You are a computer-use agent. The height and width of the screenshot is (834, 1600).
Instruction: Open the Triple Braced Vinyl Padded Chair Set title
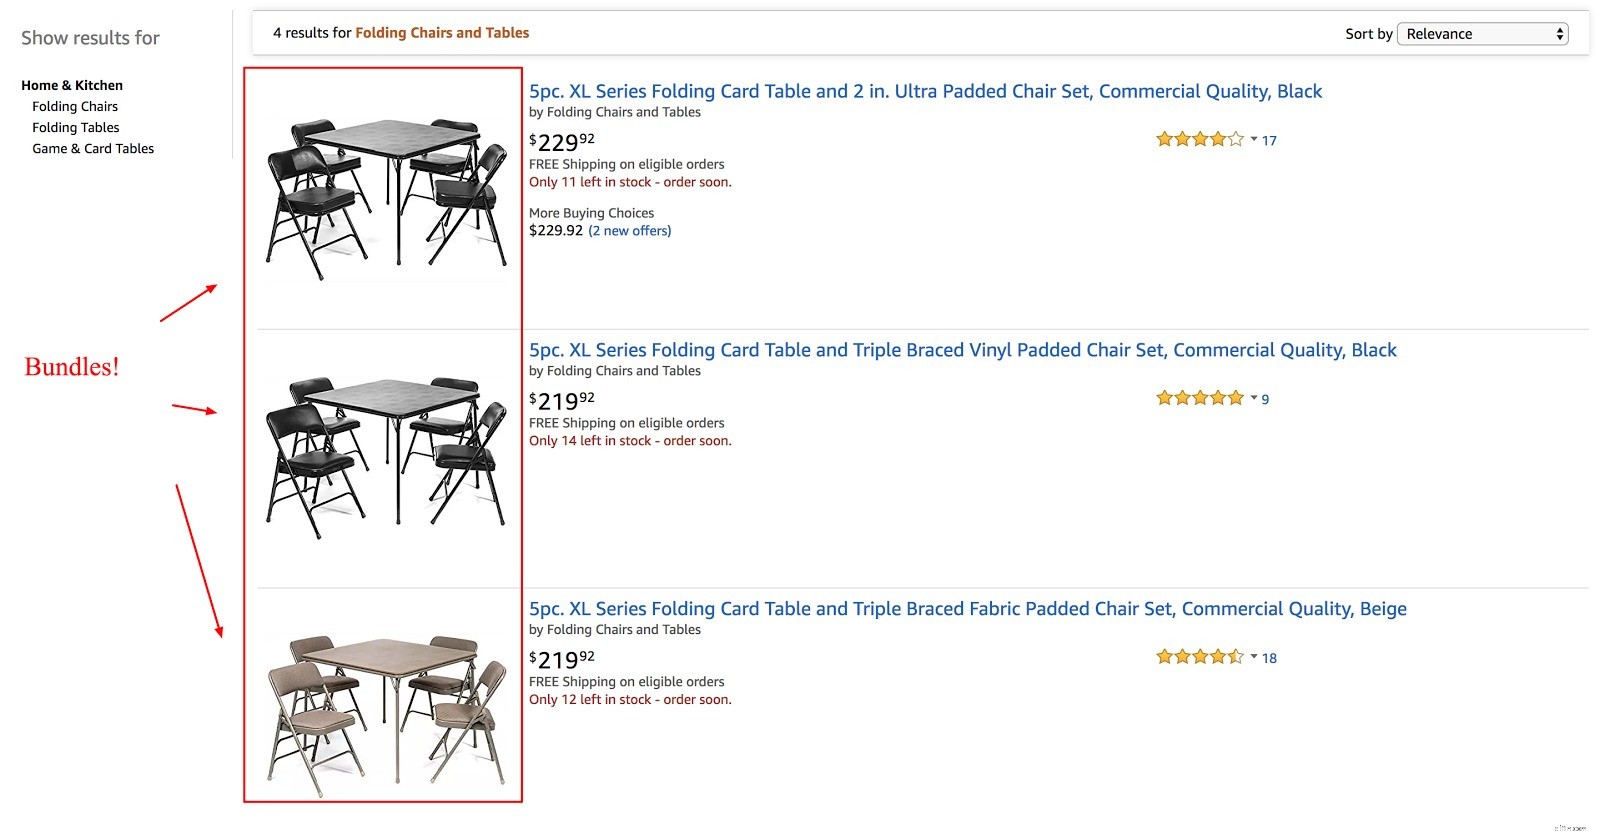point(962,350)
